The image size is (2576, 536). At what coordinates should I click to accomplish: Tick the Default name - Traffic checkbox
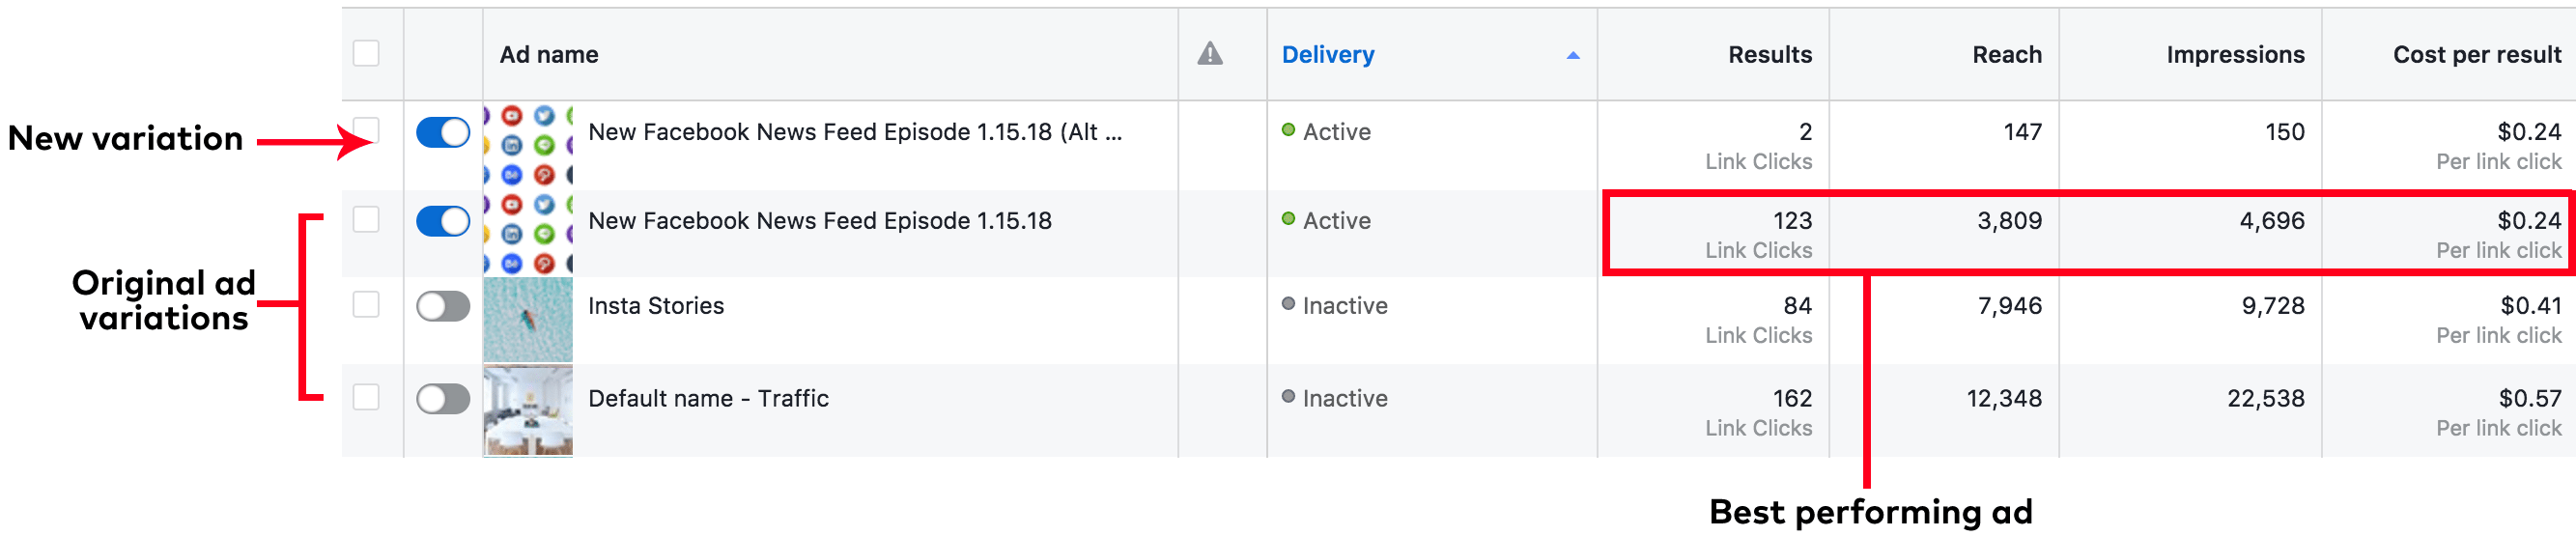tap(366, 397)
